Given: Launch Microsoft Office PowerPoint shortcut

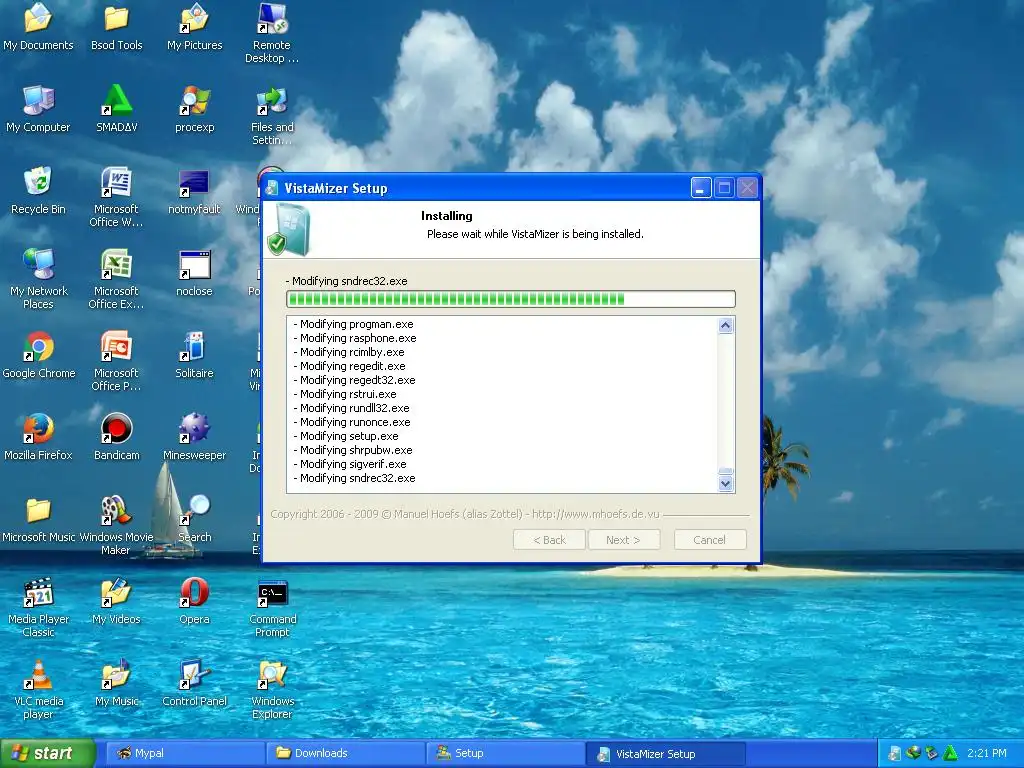Looking at the screenshot, I should pos(116,361).
